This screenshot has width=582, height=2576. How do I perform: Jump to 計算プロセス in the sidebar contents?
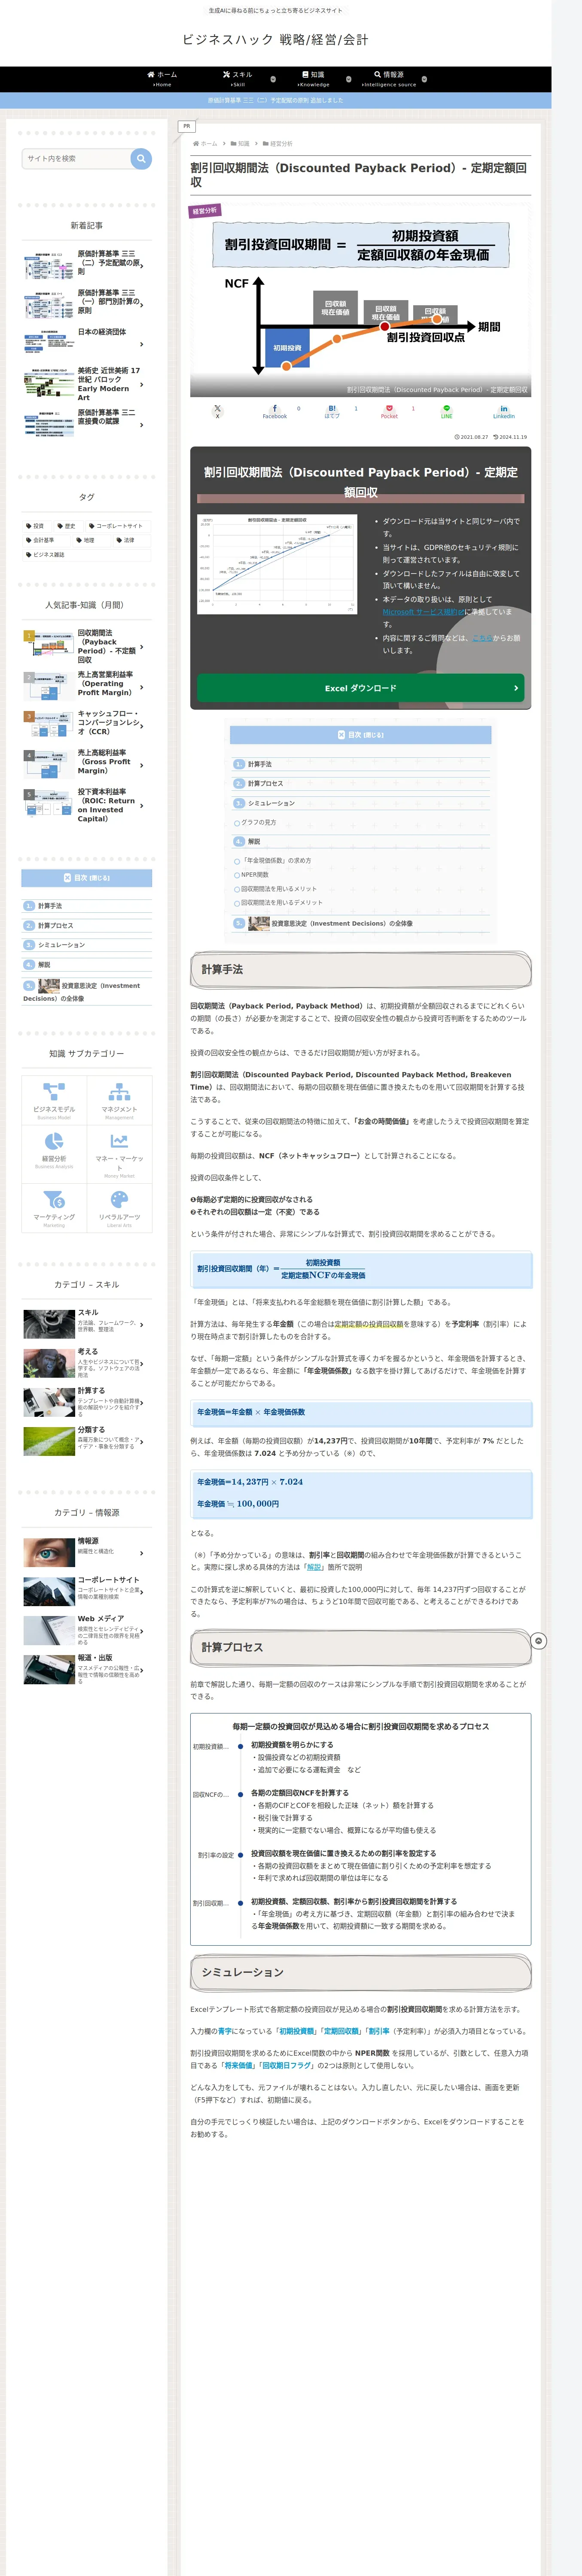[x=56, y=926]
